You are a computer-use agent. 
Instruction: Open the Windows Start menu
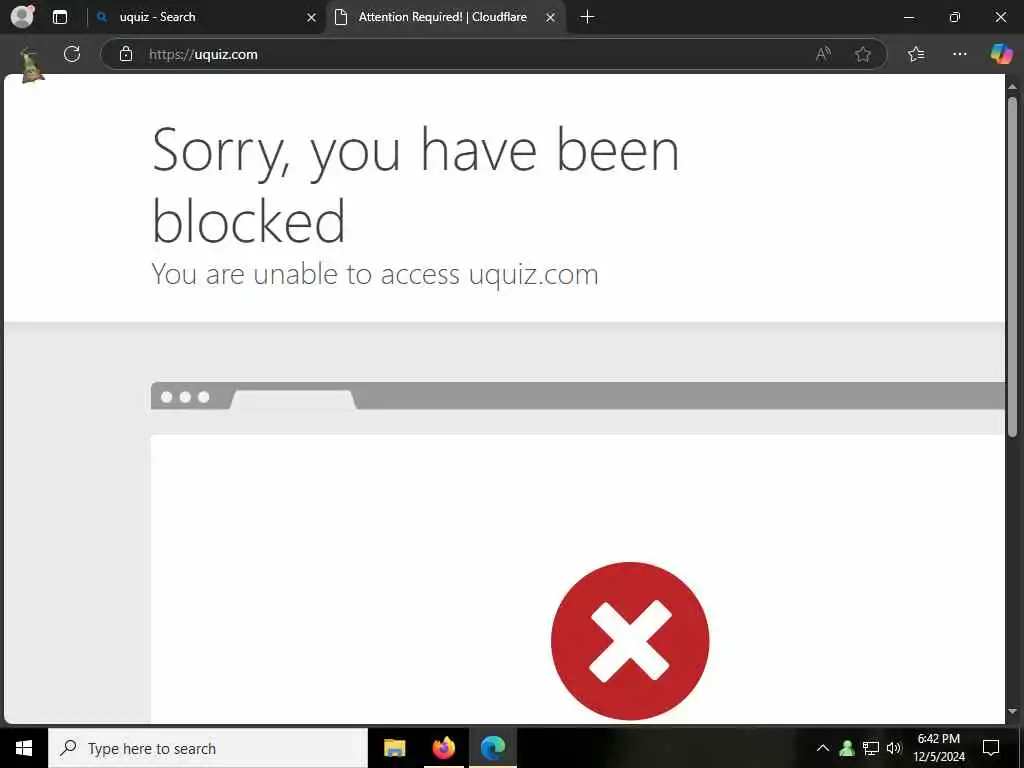point(24,748)
